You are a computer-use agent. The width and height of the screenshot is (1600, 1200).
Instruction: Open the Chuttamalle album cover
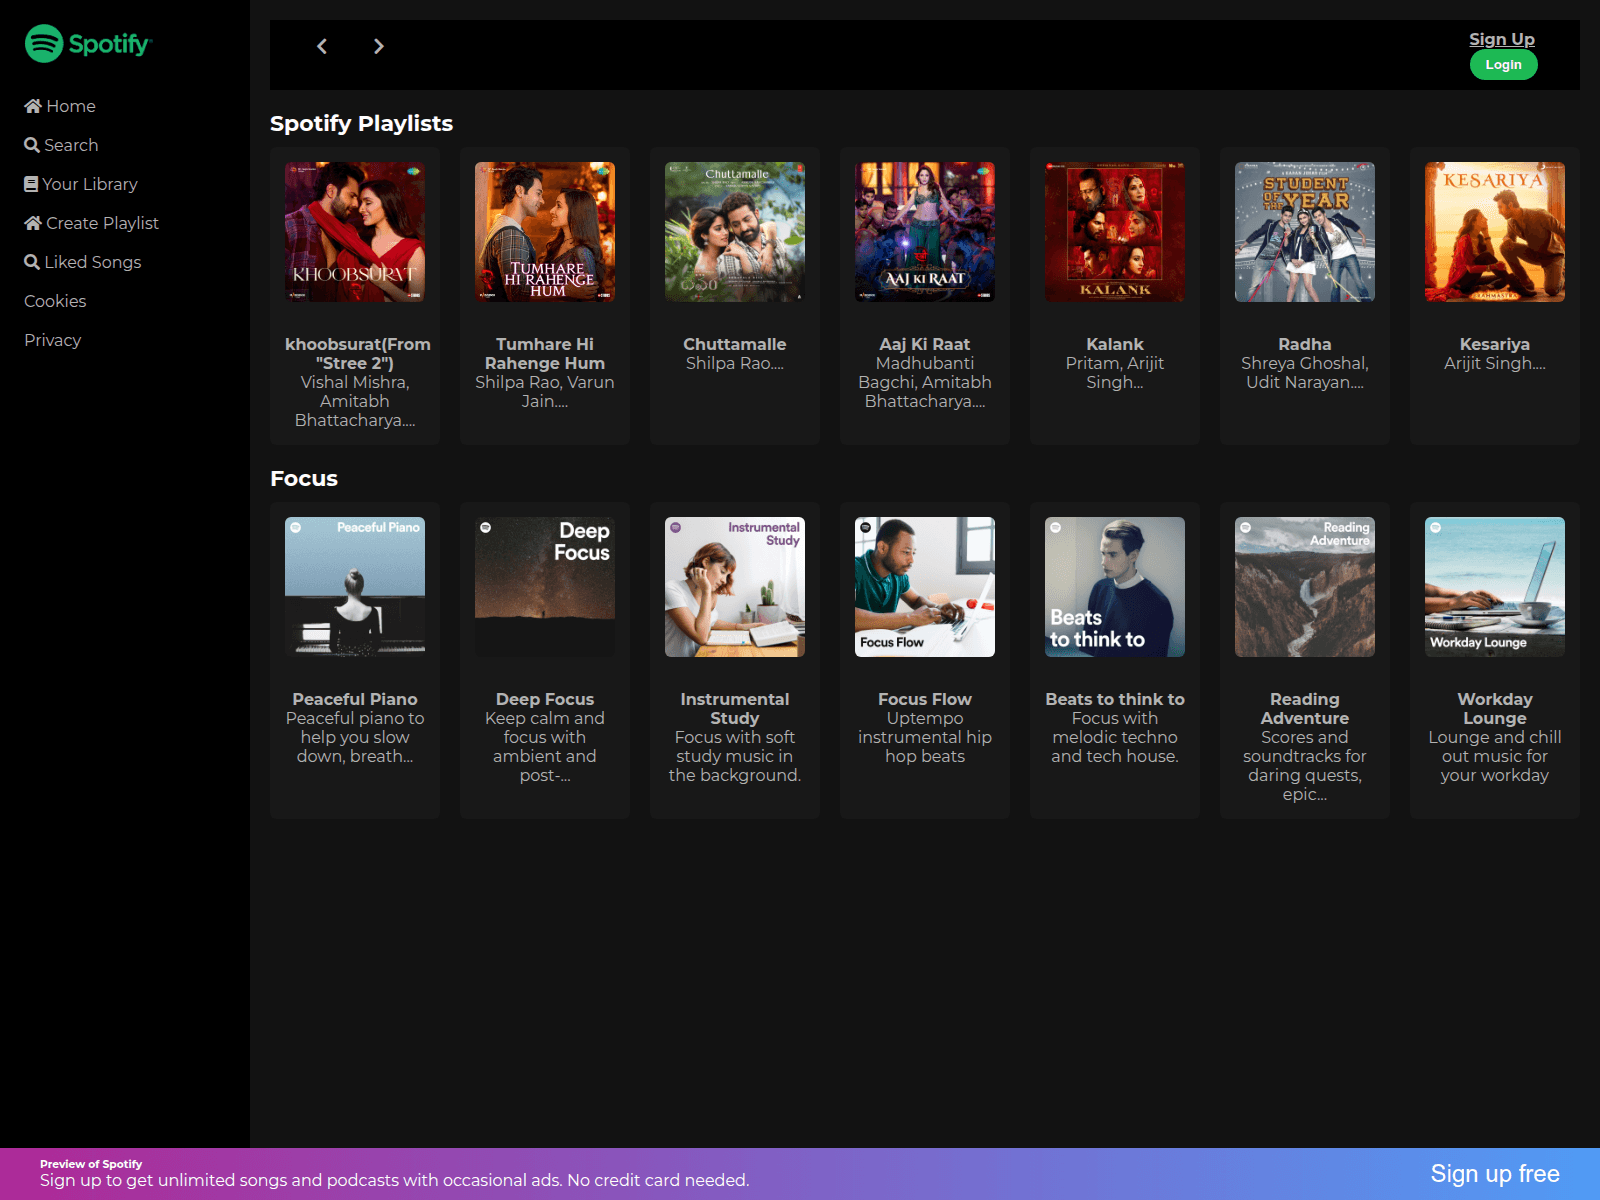pos(735,232)
